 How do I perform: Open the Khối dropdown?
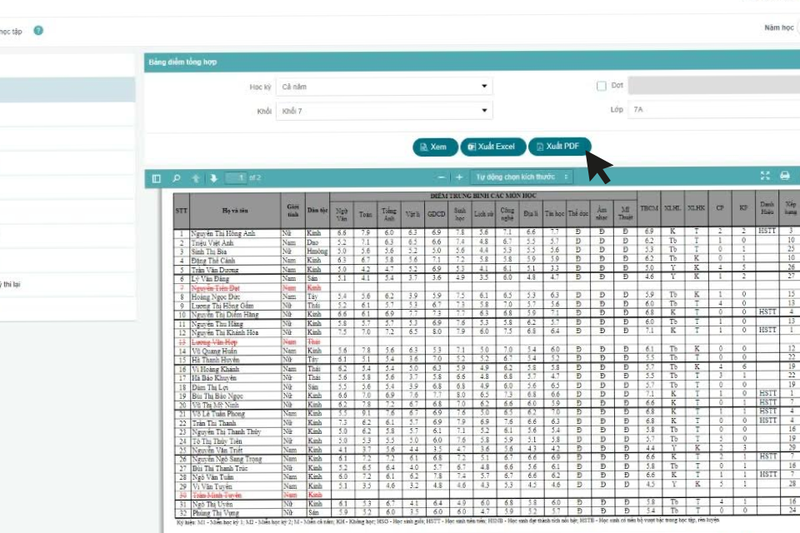(x=385, y=111)
